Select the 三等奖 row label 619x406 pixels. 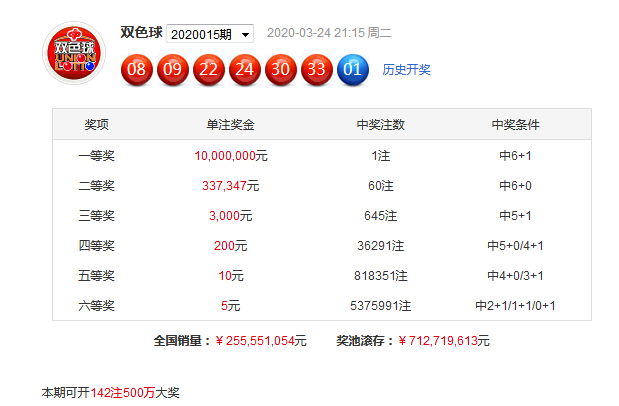click(x=96, y=216)
